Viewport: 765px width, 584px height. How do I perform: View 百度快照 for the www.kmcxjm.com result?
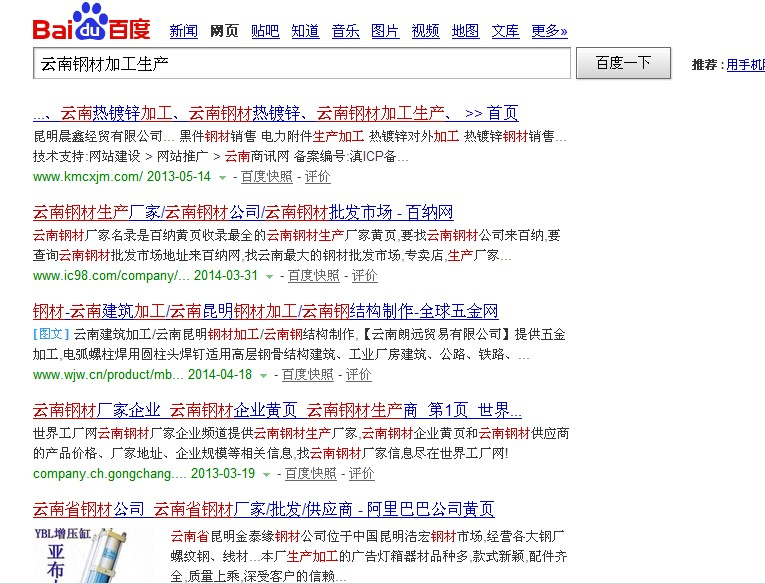(266, 177)
